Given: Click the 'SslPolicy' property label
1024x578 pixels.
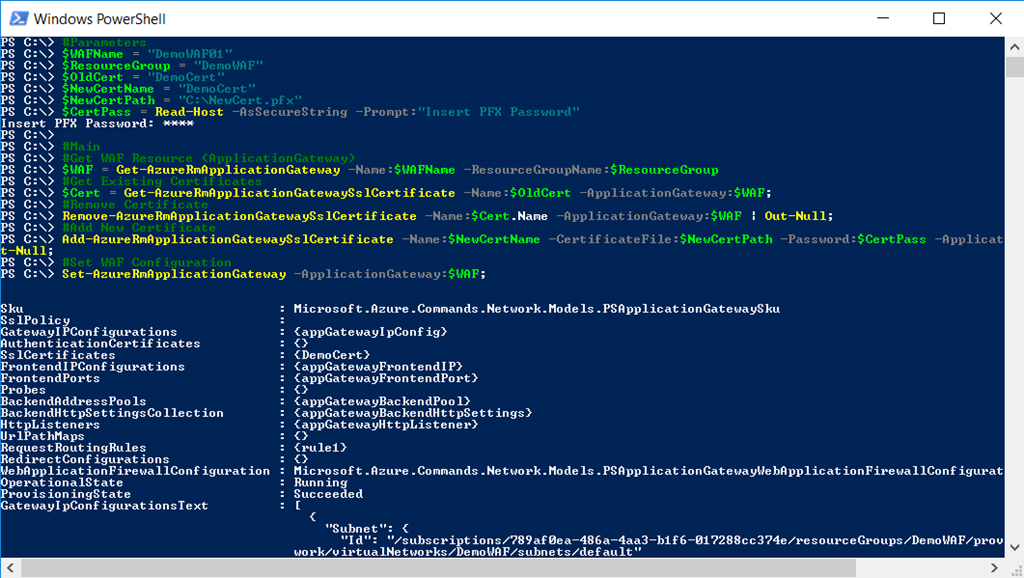Looking at the screenshot, I should [x=35, y=321].
